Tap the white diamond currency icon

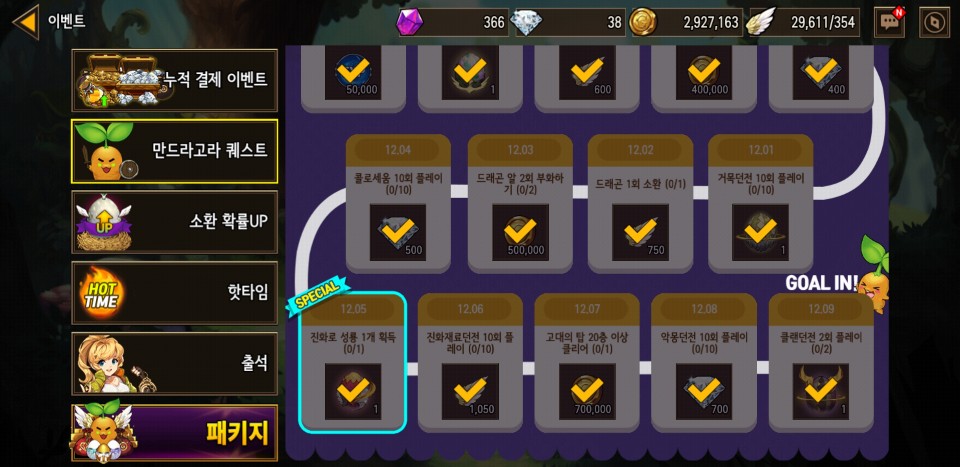(526, 23)
